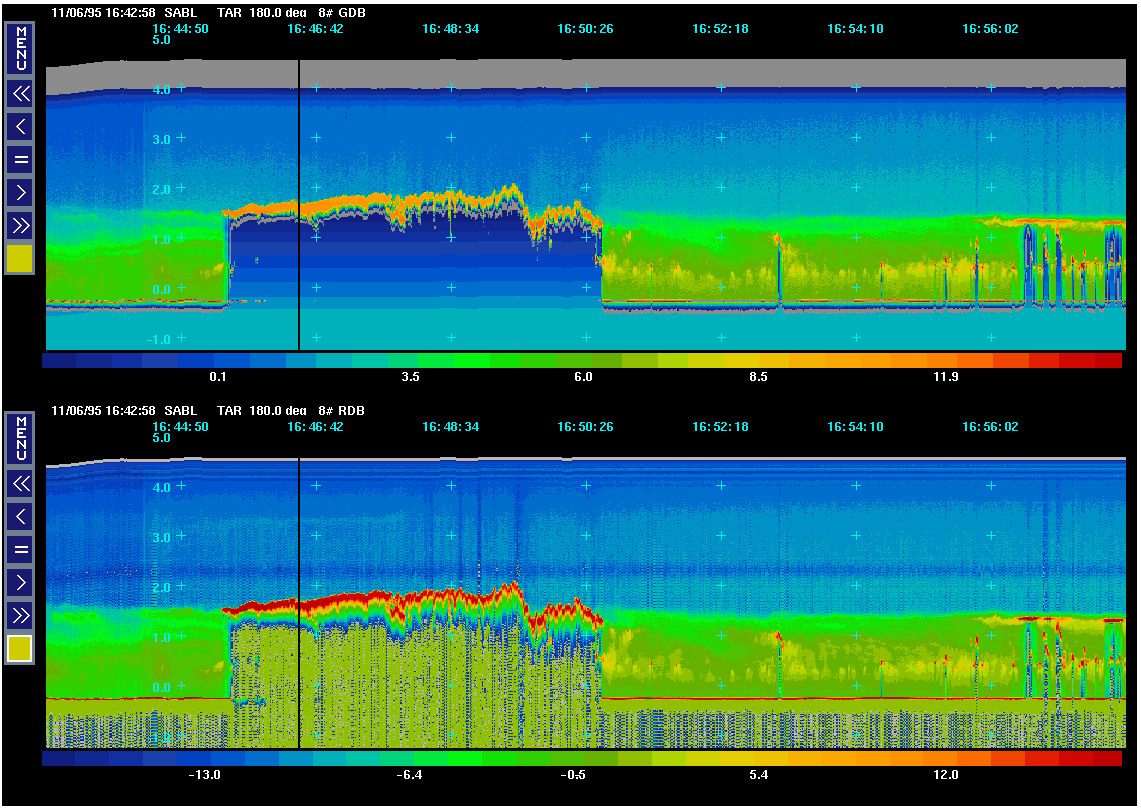Open the MENU button in the top GDB panel
1141x810 pixels.
(21, 48)
